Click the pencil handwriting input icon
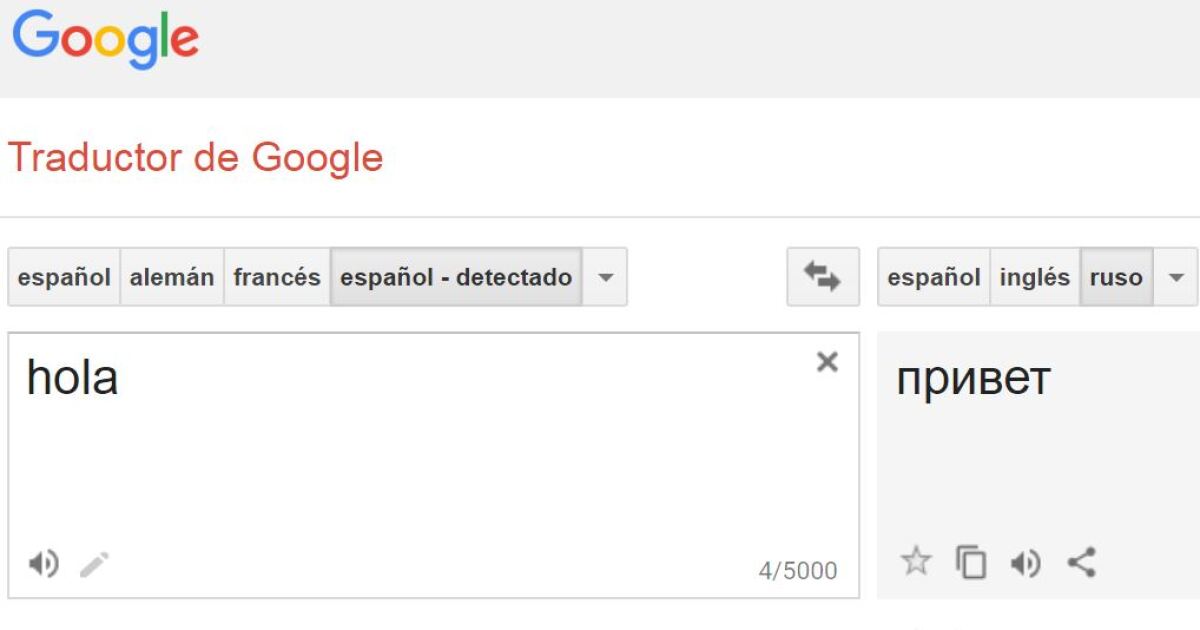Image resolution: width=1200 pixels, height=630 pixels. coord(95,565)
